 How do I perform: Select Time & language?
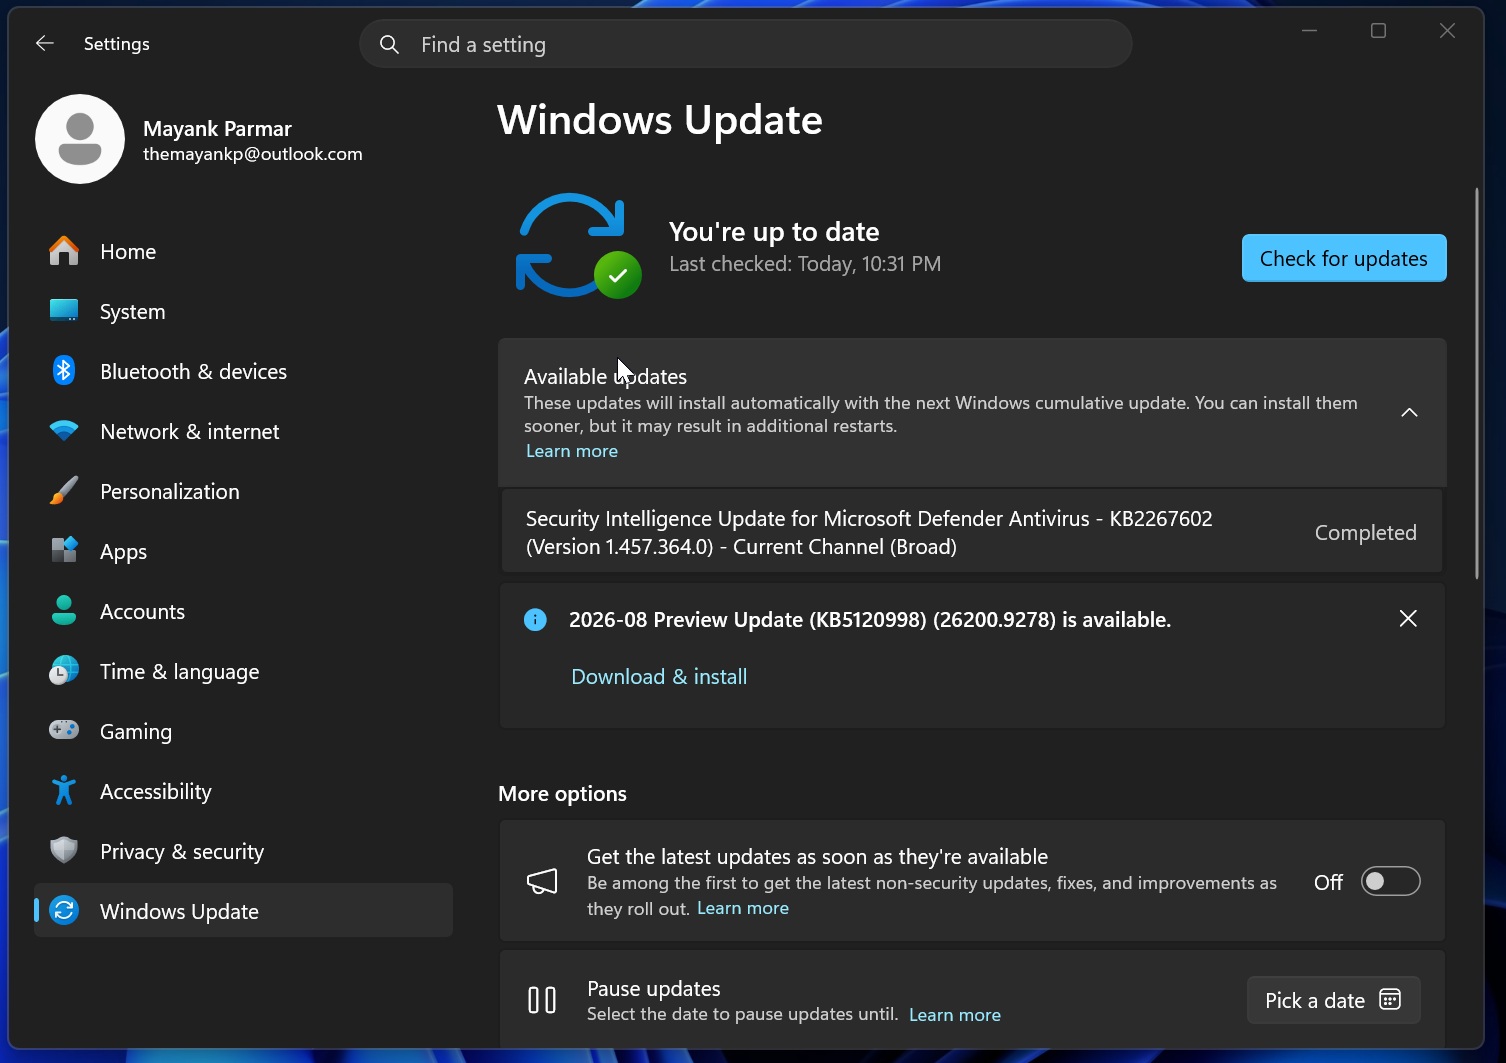pos(243,671)
